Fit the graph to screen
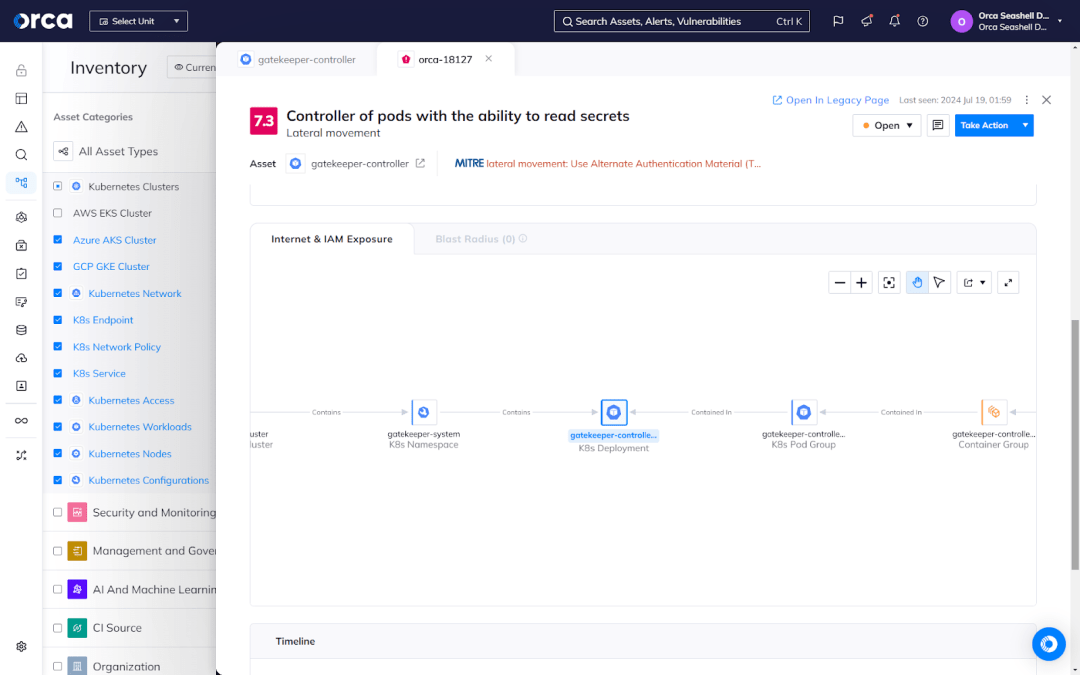This screenshot has width=1080, height=675. [x=889, y=282]
